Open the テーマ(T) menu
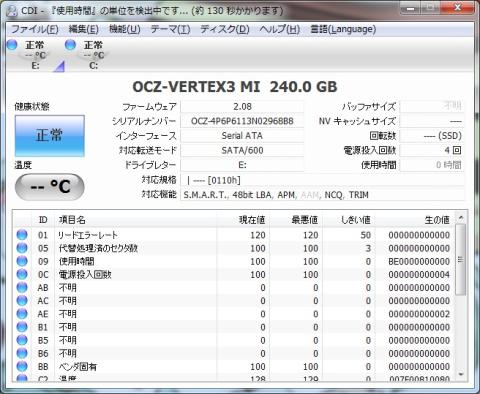Screen dimensions: 480x394 (170, 29)
